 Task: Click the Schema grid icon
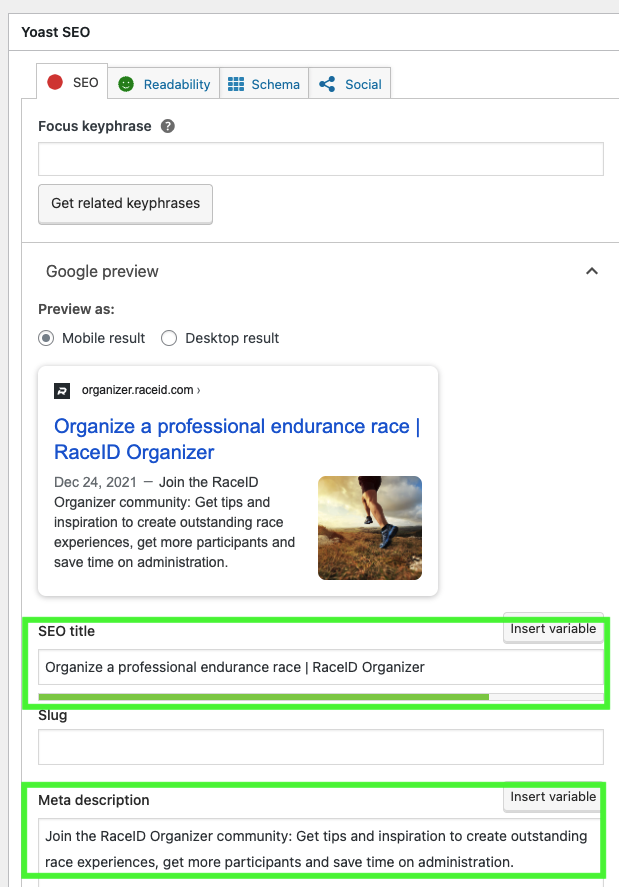click(x=236, y=84)
